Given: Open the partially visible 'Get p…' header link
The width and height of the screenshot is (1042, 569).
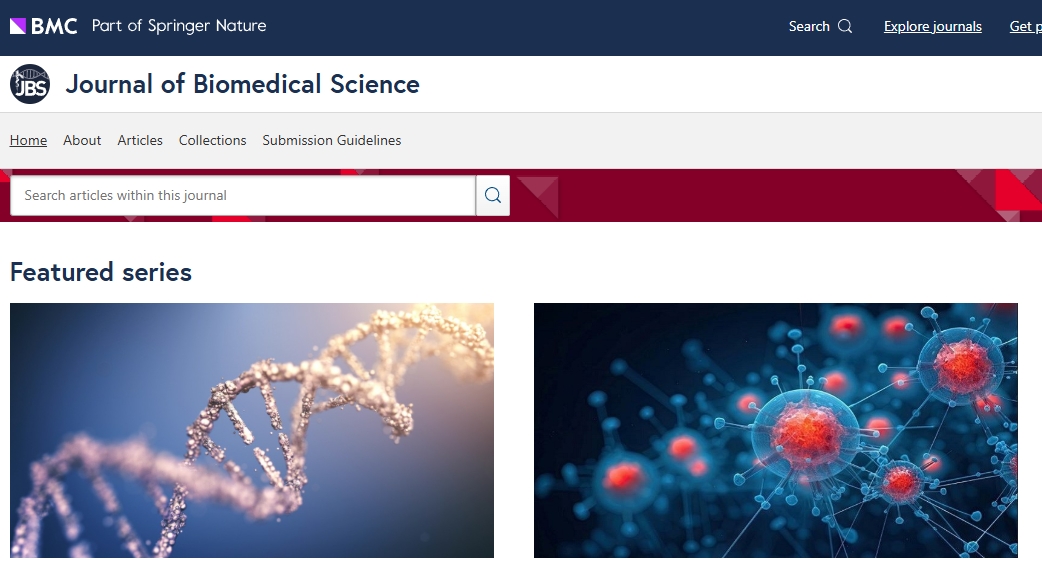Looking at the screenshot, I should (1025, 27).
